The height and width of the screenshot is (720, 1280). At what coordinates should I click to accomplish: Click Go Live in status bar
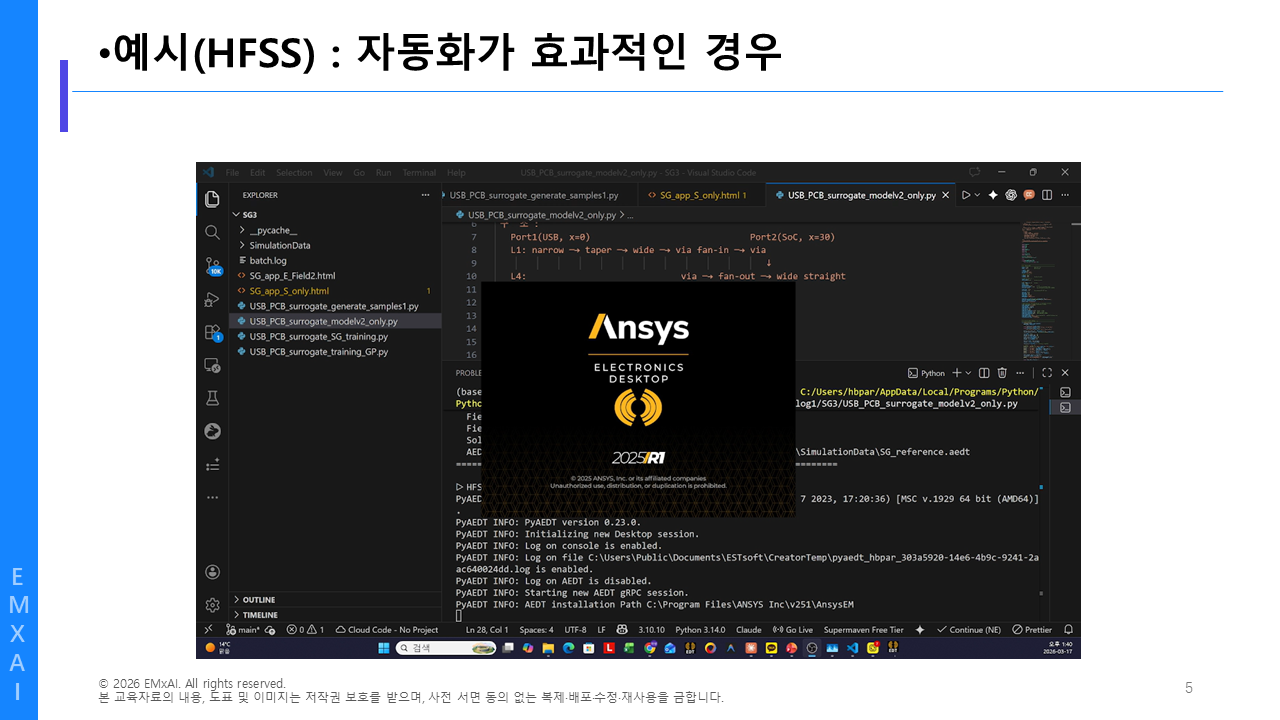point(793,630)
